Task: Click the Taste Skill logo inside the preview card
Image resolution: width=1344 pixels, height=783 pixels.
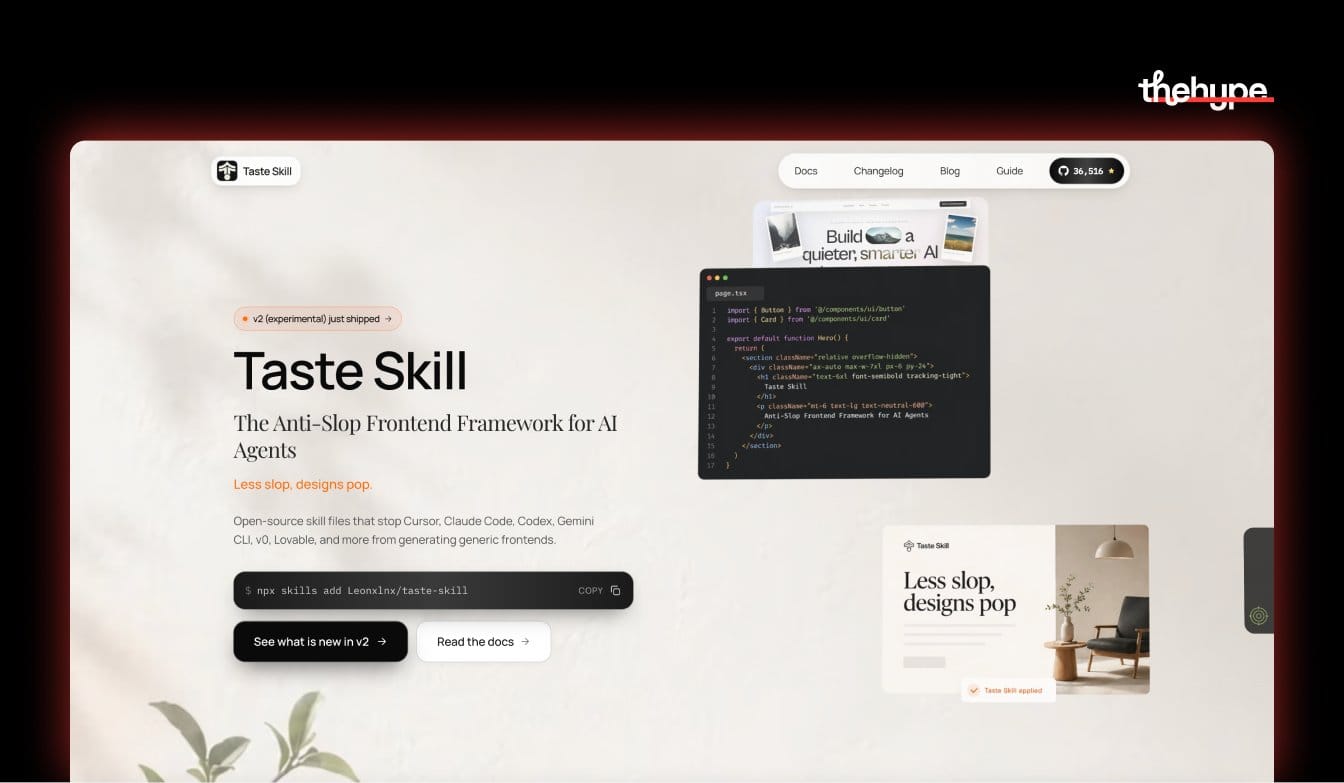Action: click(926, 546)
